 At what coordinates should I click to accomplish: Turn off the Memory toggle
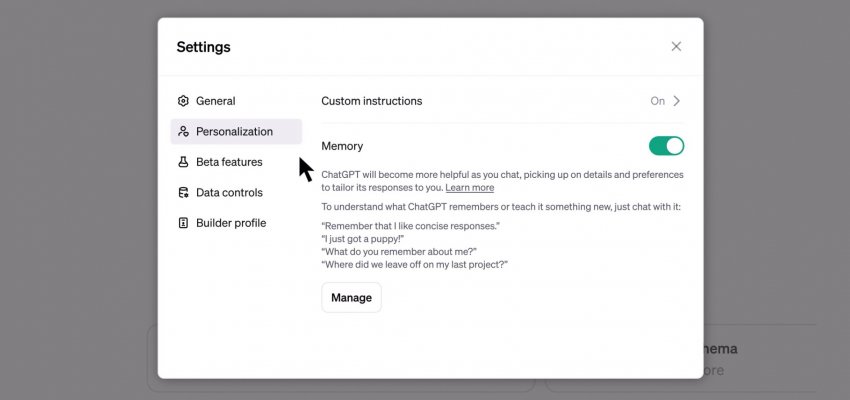coord(666,146)
